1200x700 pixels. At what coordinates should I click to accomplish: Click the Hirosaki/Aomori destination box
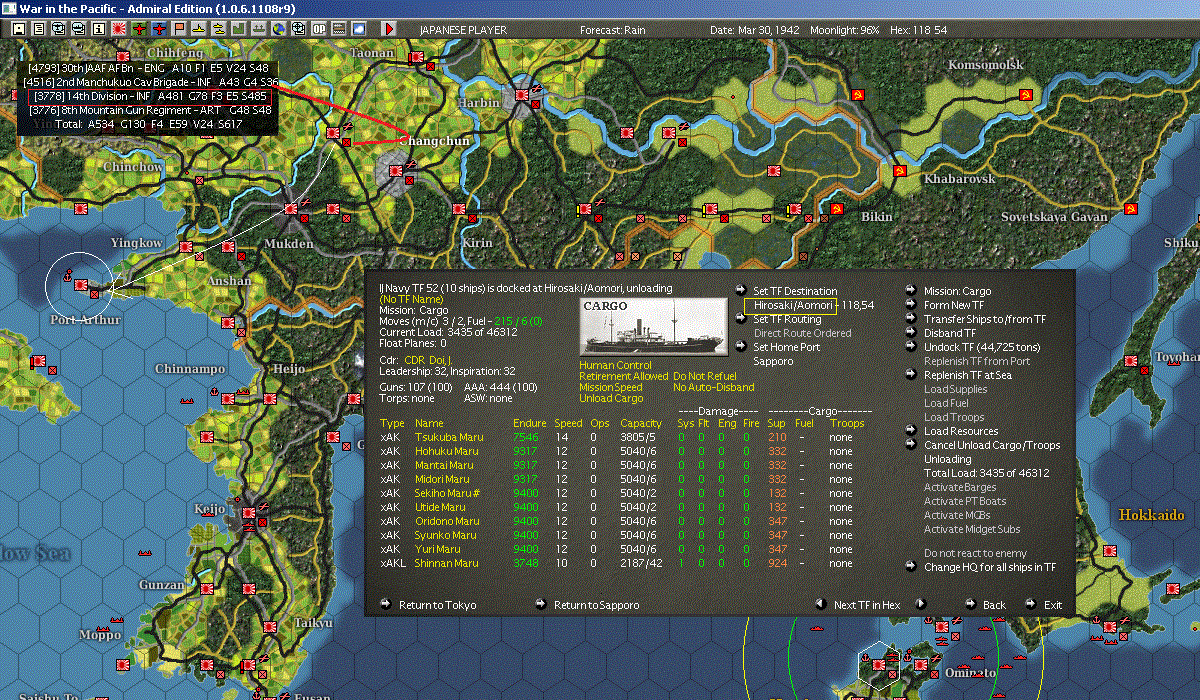791,305
